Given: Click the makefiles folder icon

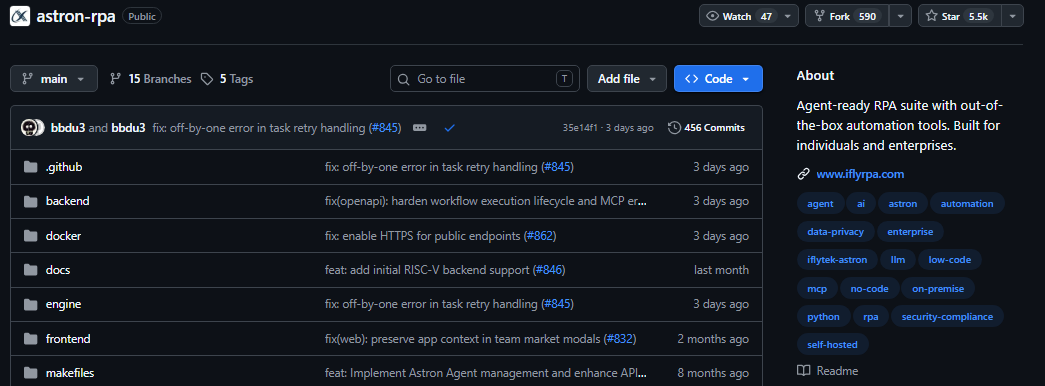Looking at the screenshot, I should click(x=30, y=373).
